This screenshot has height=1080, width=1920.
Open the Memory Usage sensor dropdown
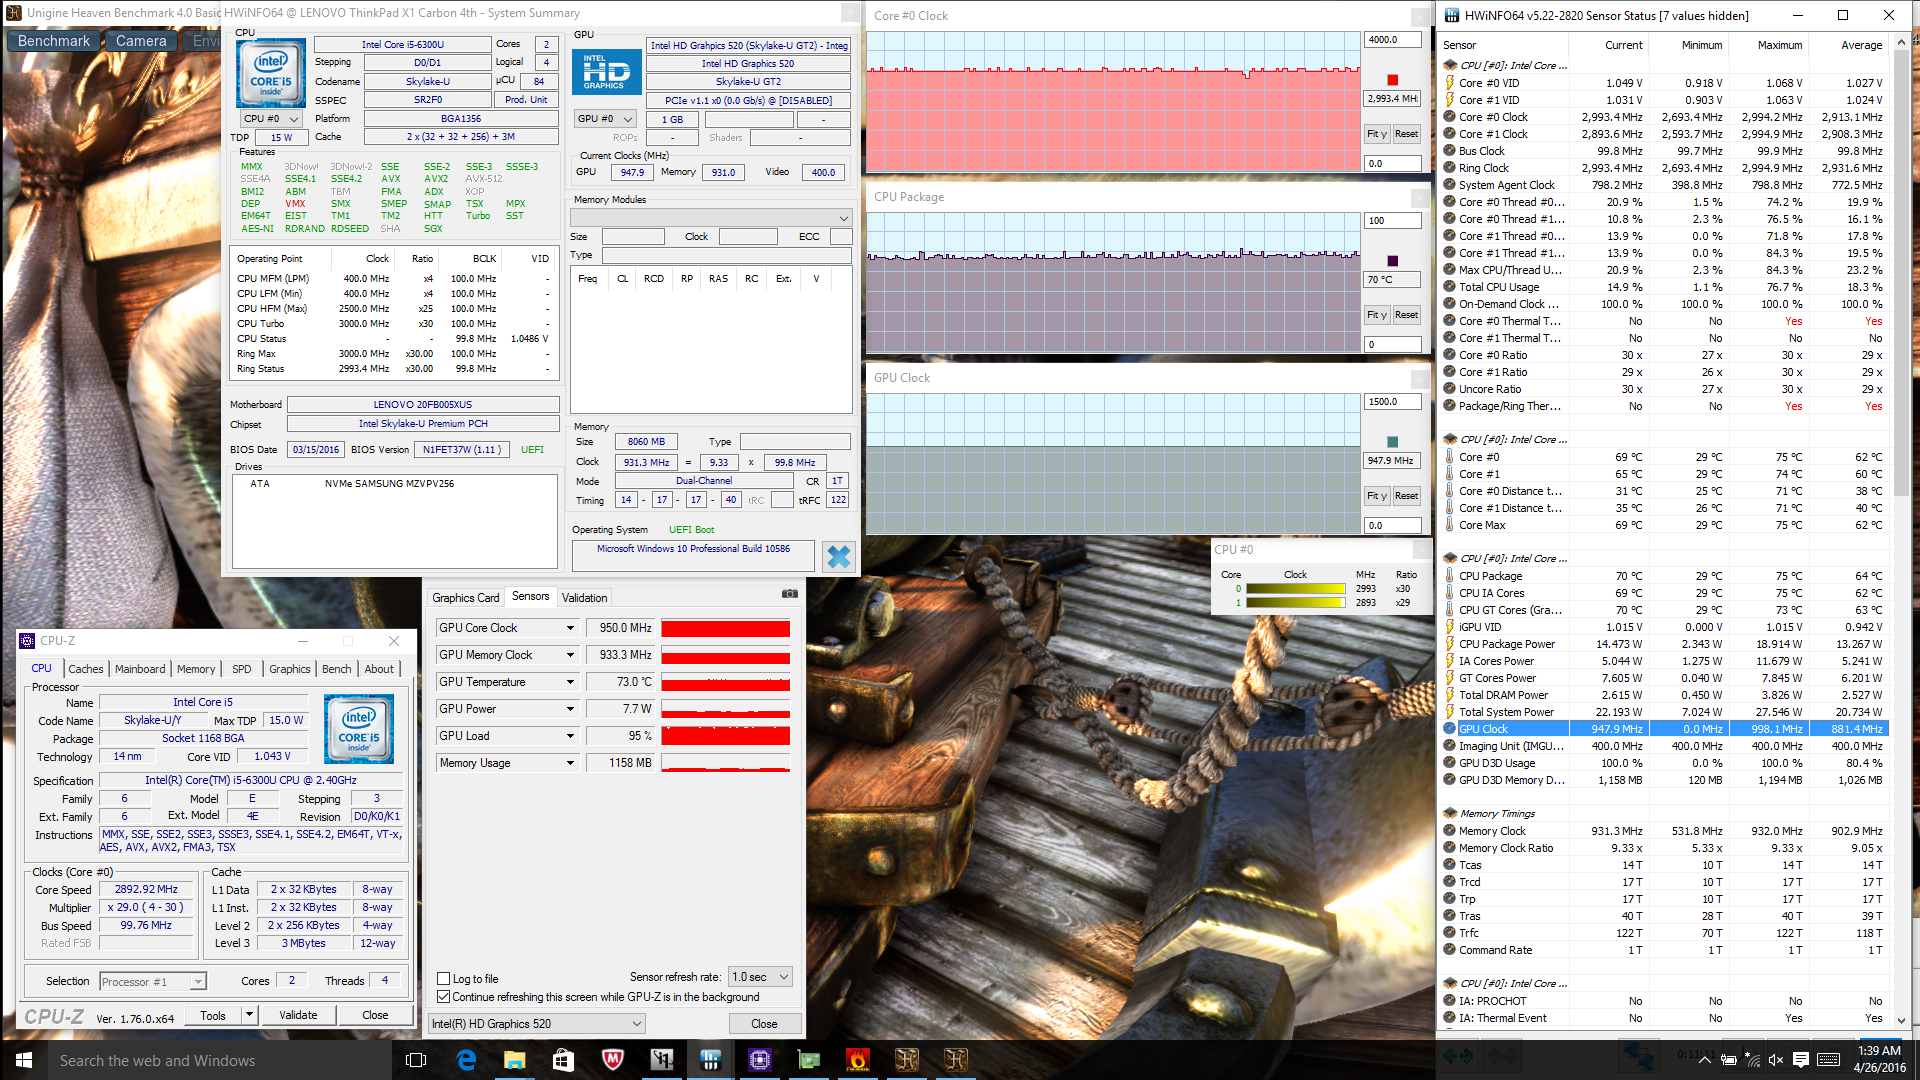pos(571,763)
